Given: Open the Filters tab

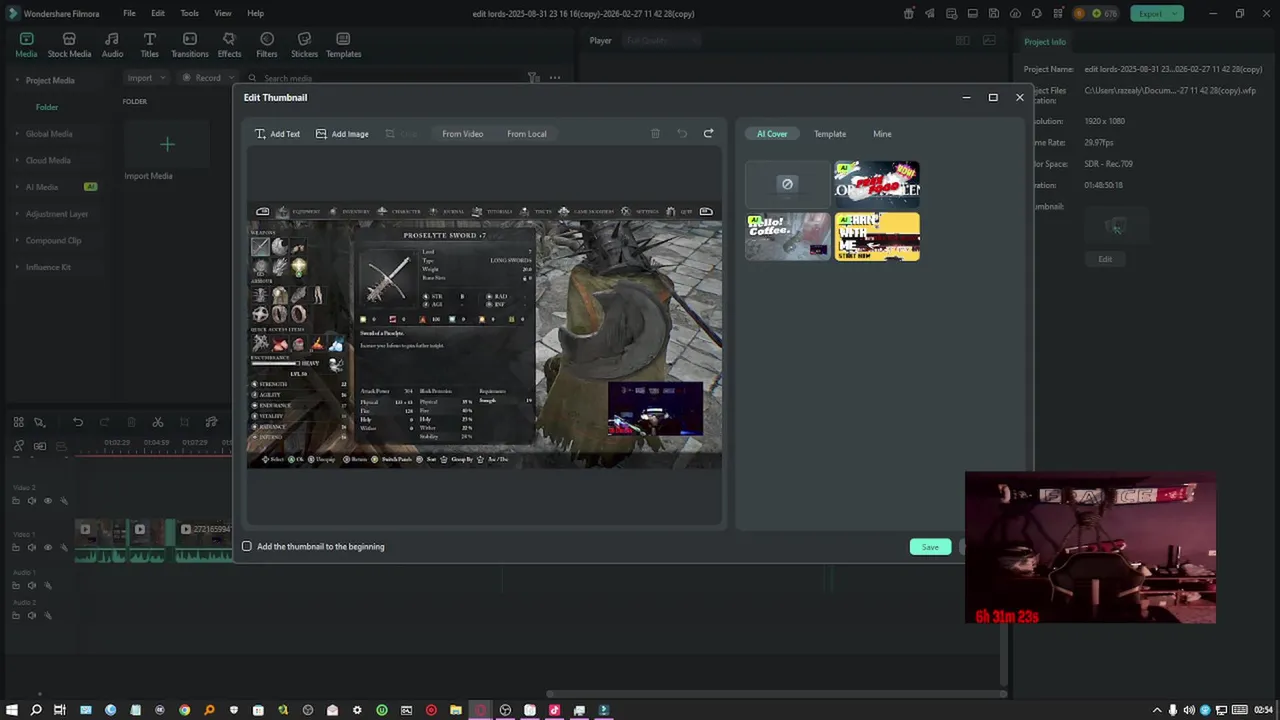Looking at the screenshot, I should pyautogui.click(x=267, y=45).
